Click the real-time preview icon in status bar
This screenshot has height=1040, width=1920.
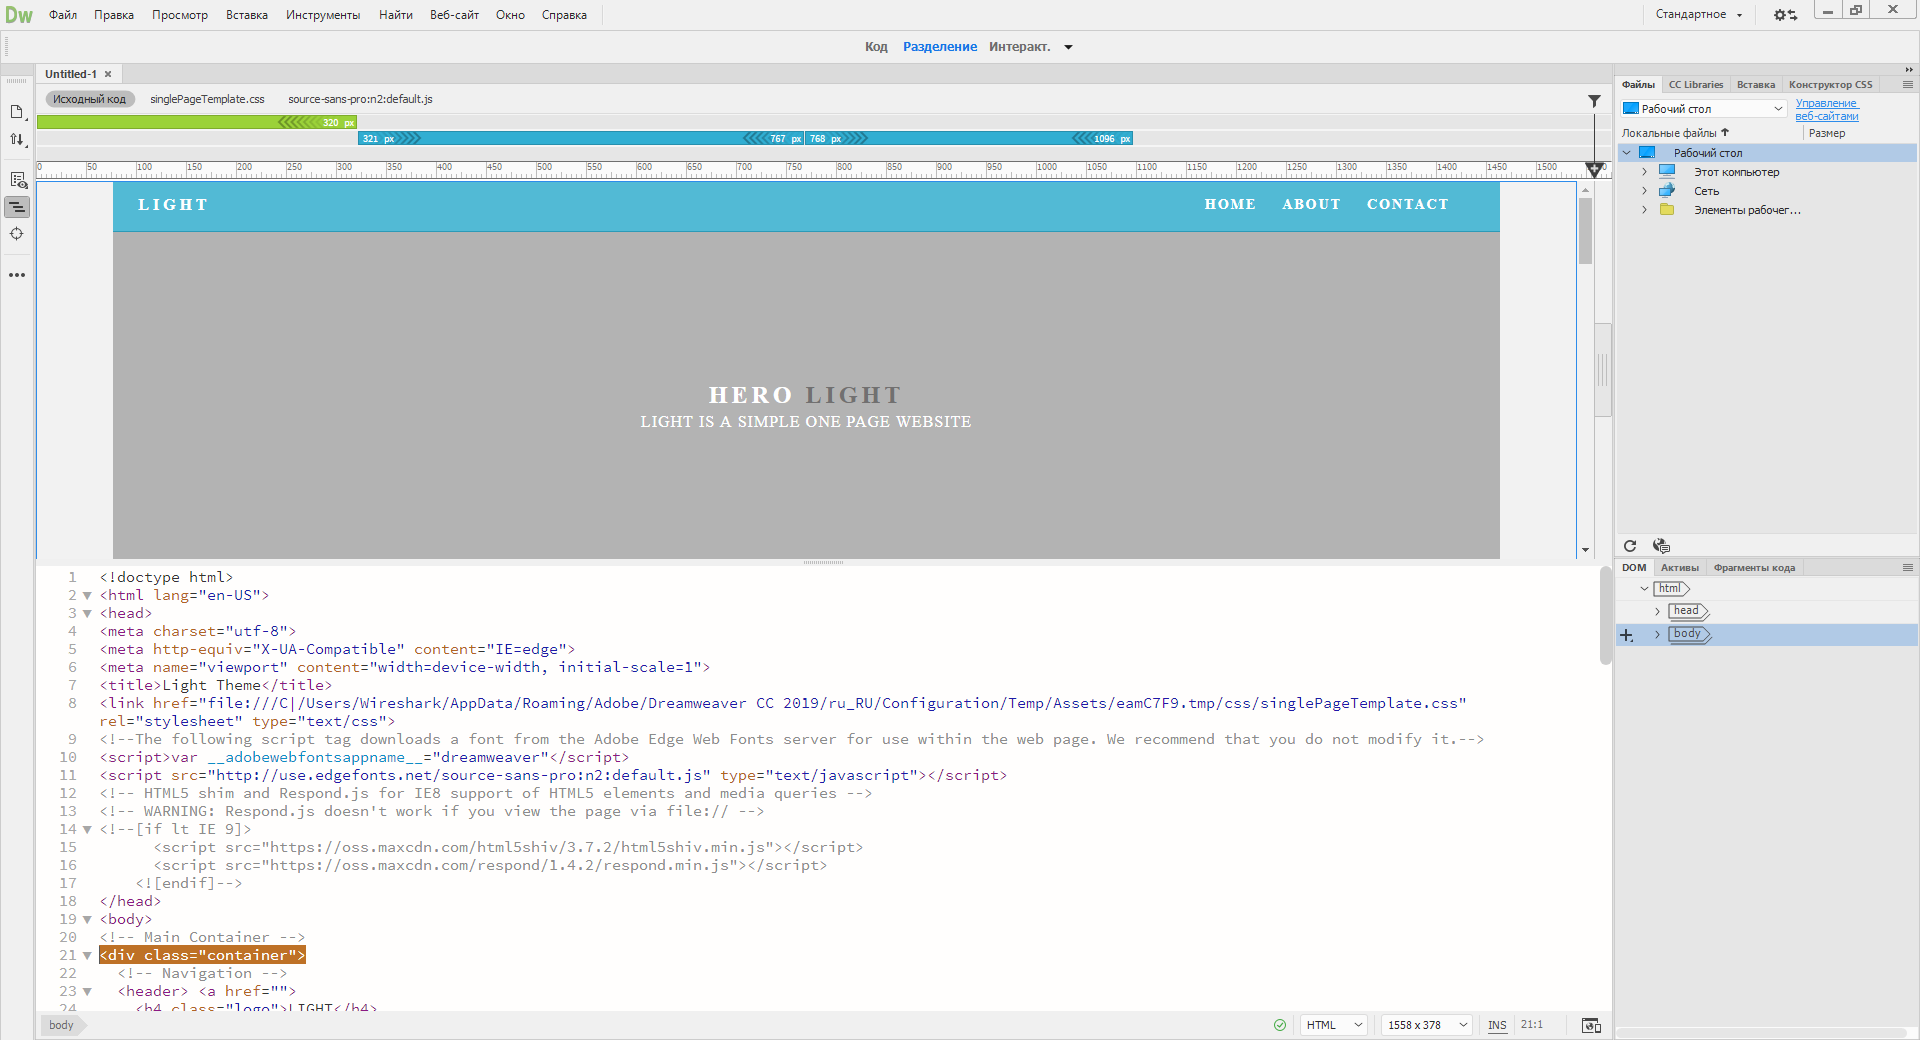[1591, 1025]
